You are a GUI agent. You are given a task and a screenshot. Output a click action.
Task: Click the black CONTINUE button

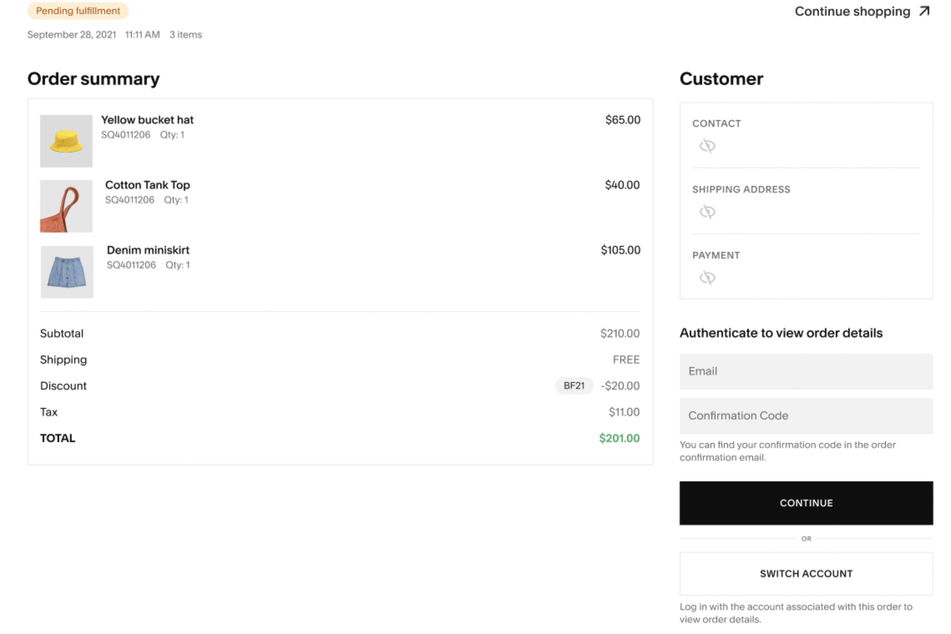click(x=806, y=503)
